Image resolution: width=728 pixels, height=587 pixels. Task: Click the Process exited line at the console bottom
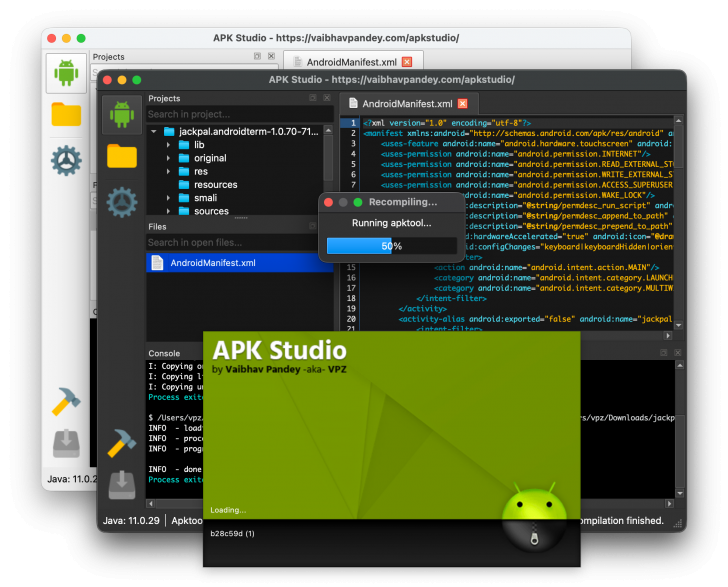click(x=175, y=479)
